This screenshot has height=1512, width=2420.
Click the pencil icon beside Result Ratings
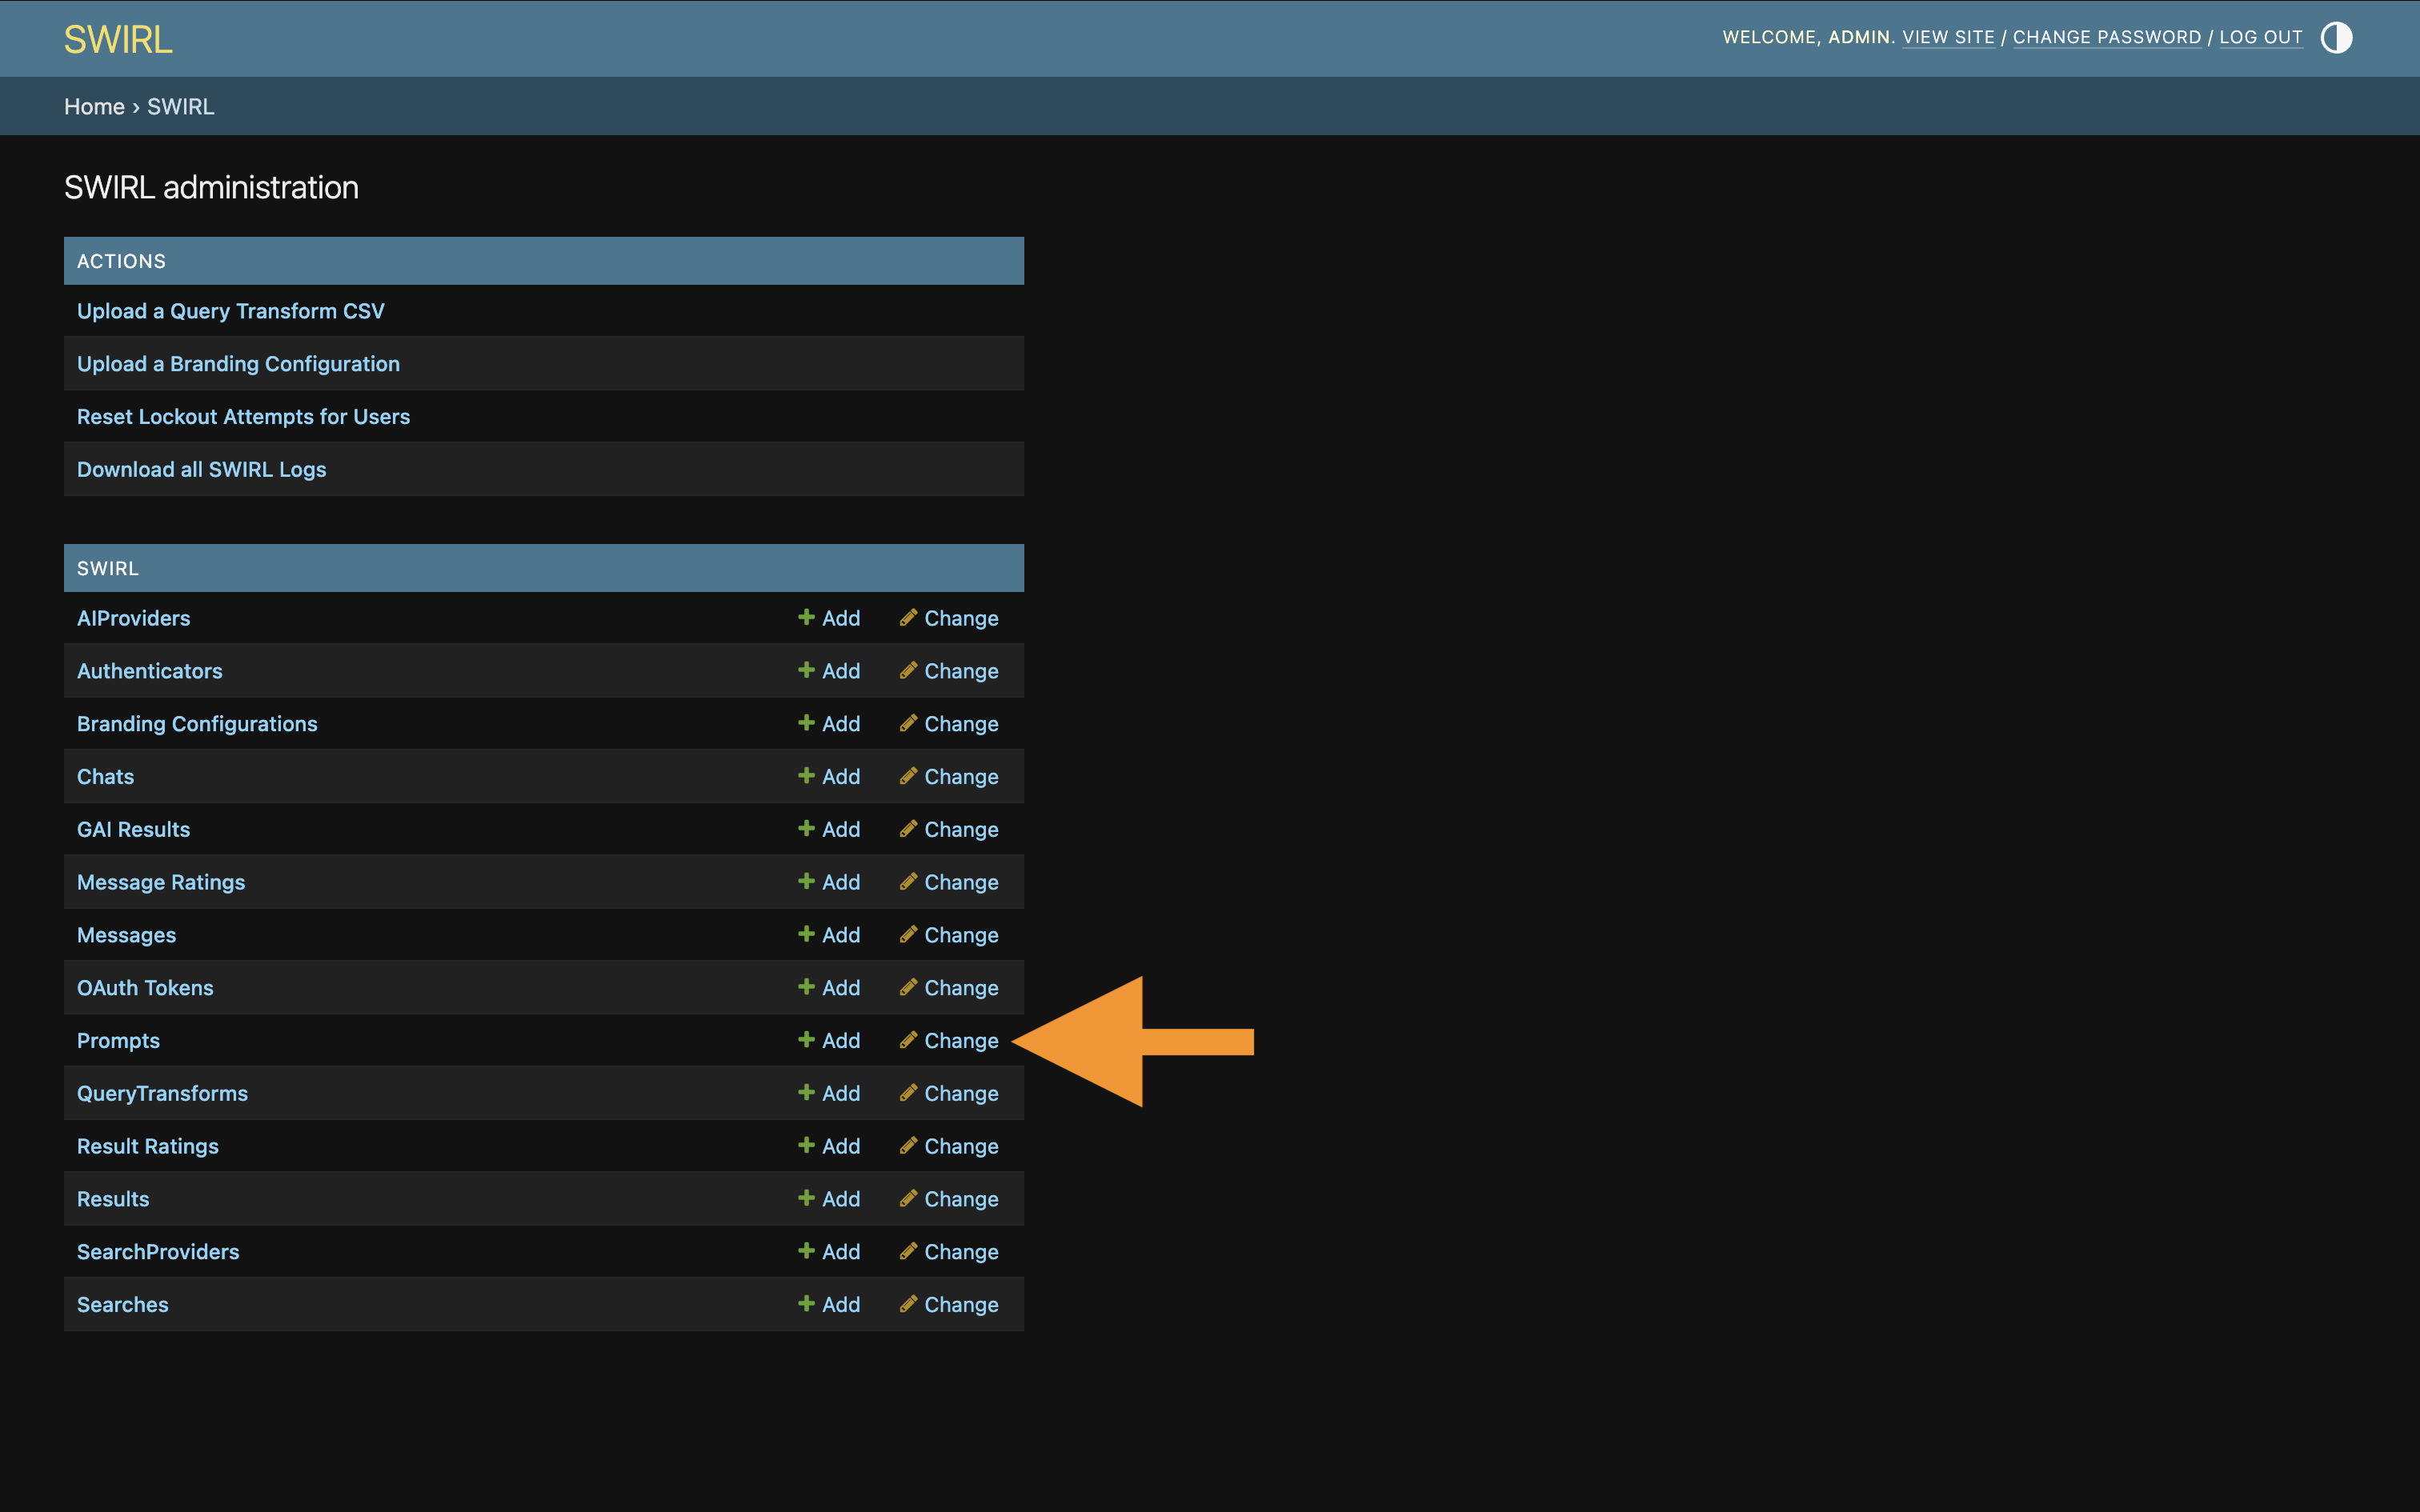908,1145
